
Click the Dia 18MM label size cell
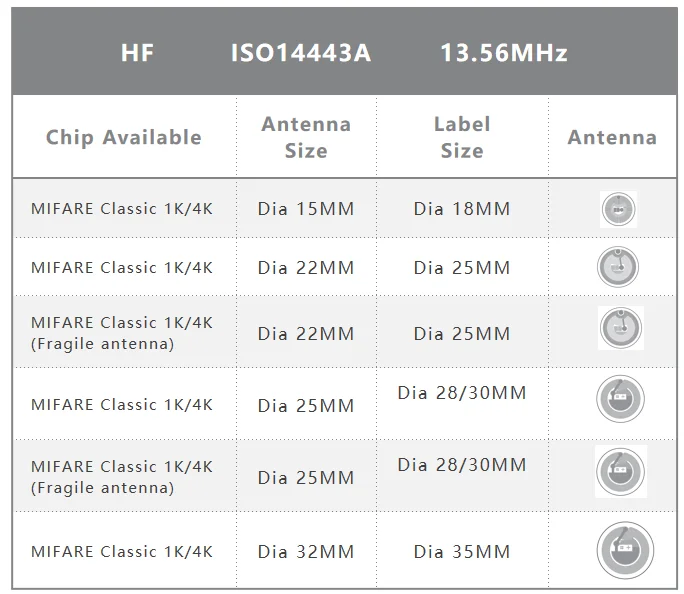[462, 209]
